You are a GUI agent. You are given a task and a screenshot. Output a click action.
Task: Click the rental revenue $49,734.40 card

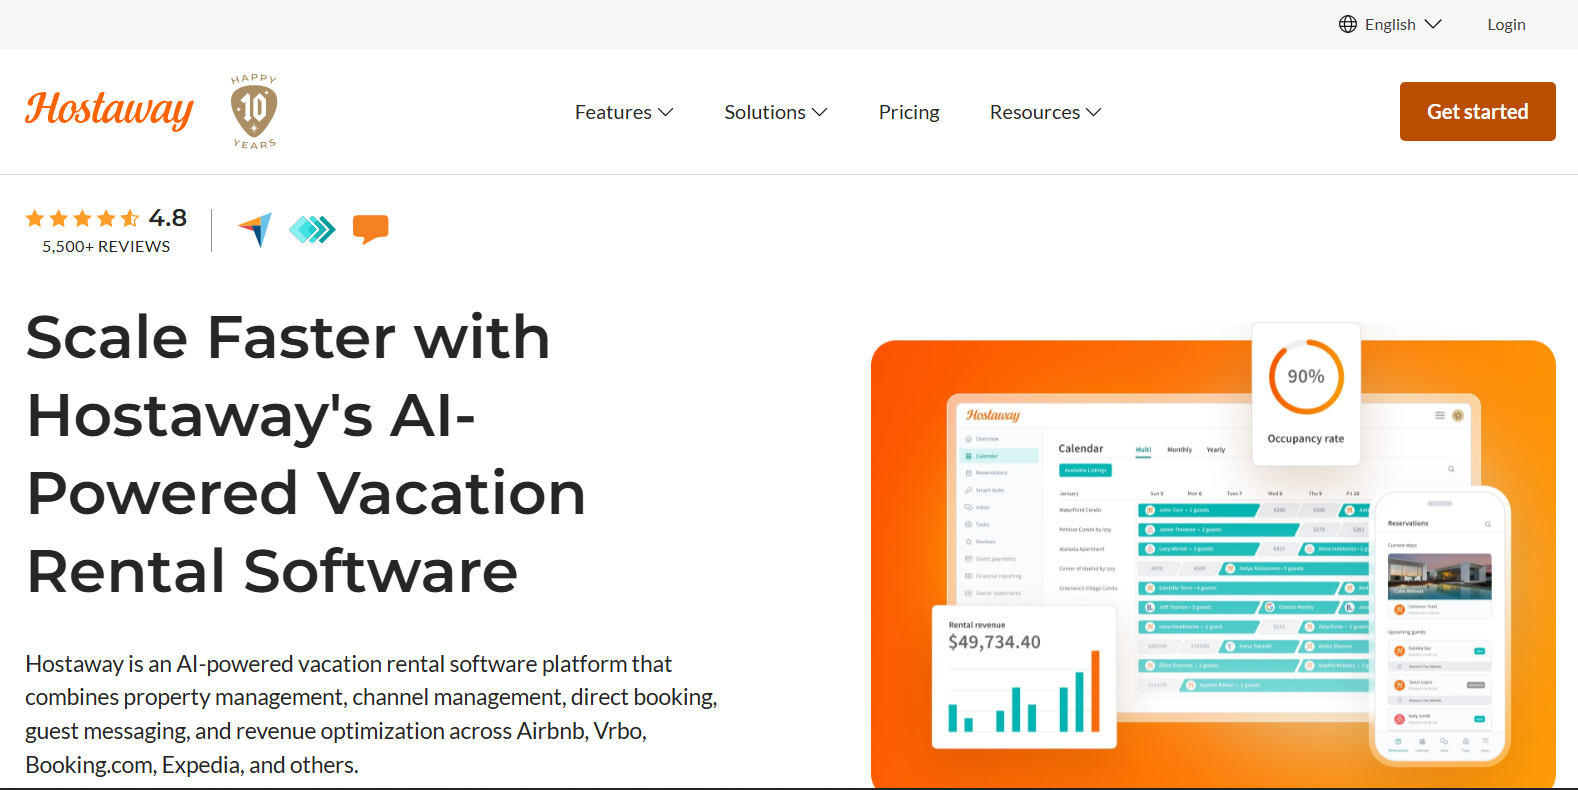click(x=1024, y=676)
